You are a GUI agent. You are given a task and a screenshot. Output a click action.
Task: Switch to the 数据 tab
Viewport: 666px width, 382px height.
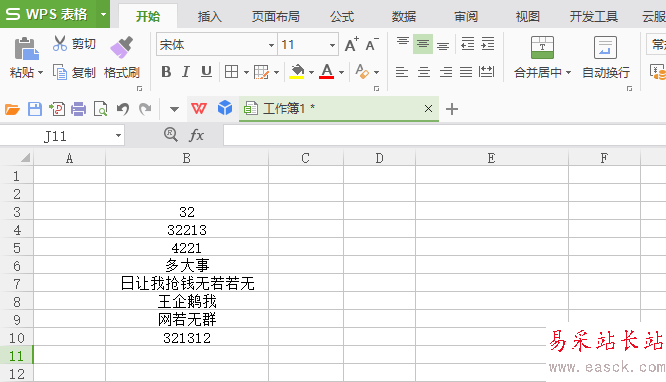click(404, 17)
